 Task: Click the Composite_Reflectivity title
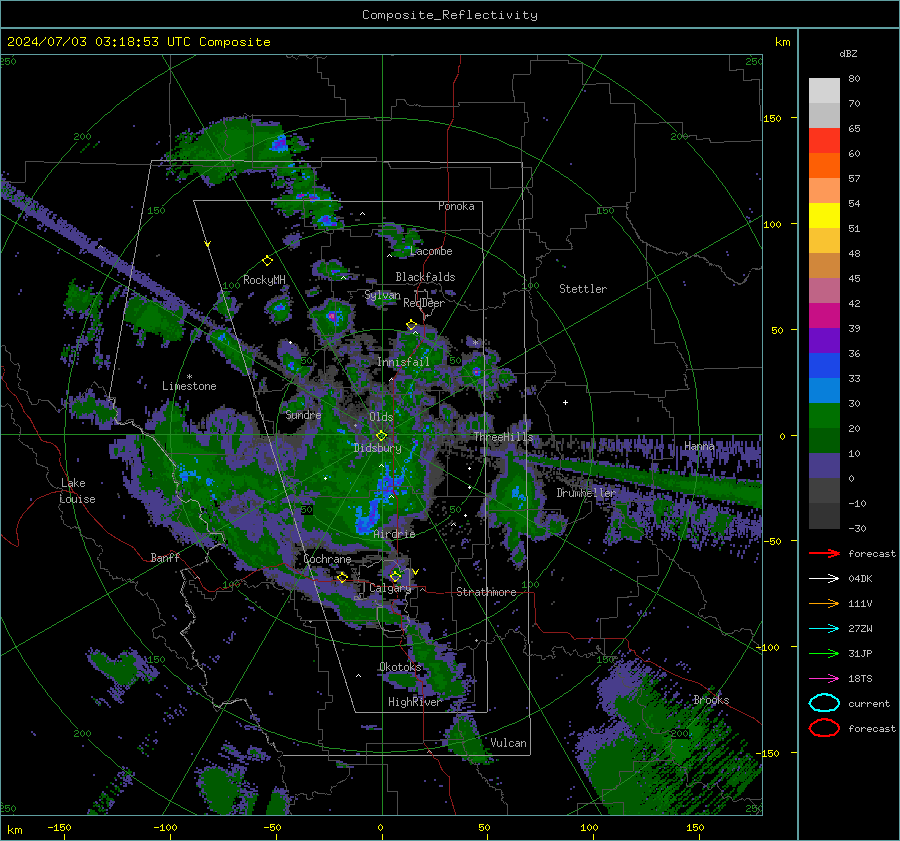(x=449, y=15)
